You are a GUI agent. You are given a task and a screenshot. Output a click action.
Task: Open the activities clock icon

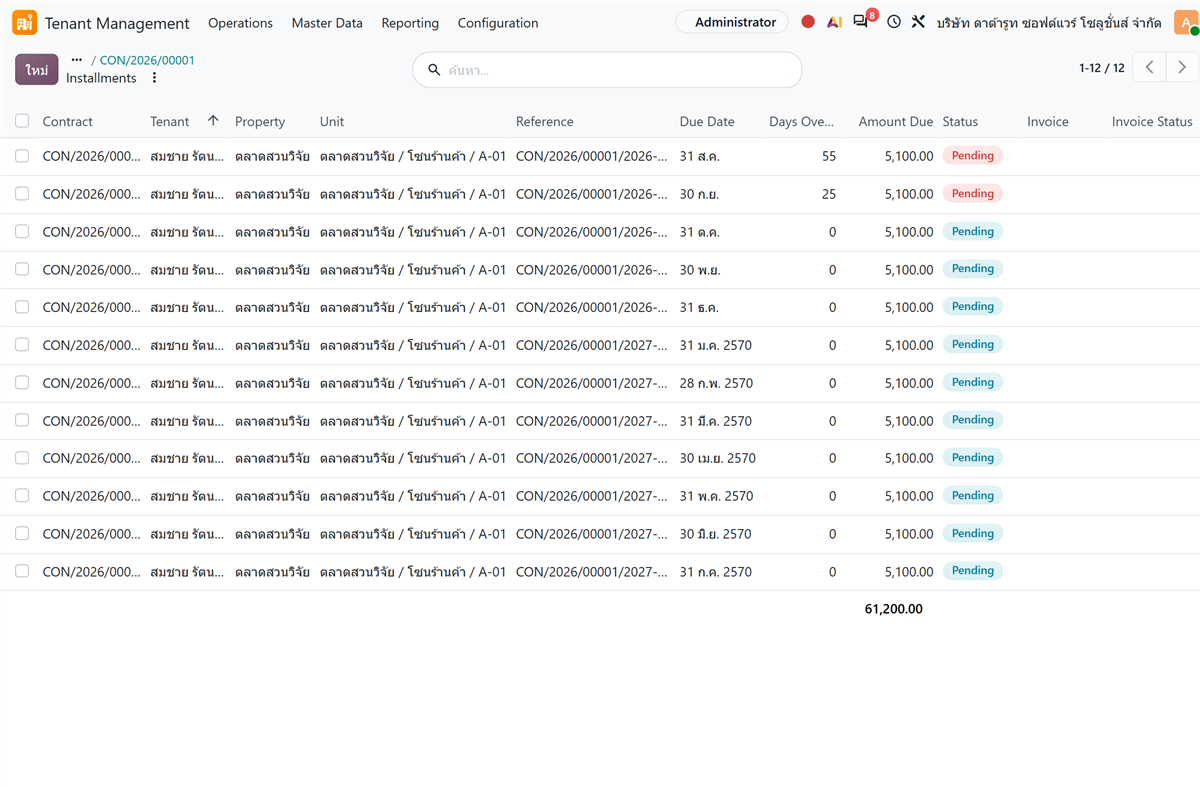894,22
